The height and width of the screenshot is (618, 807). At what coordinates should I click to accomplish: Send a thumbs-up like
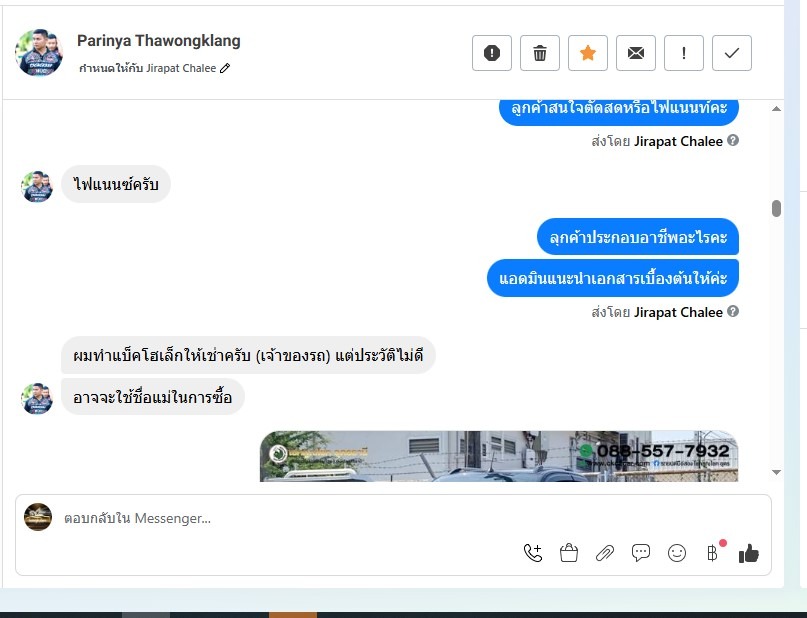[749, 554]
